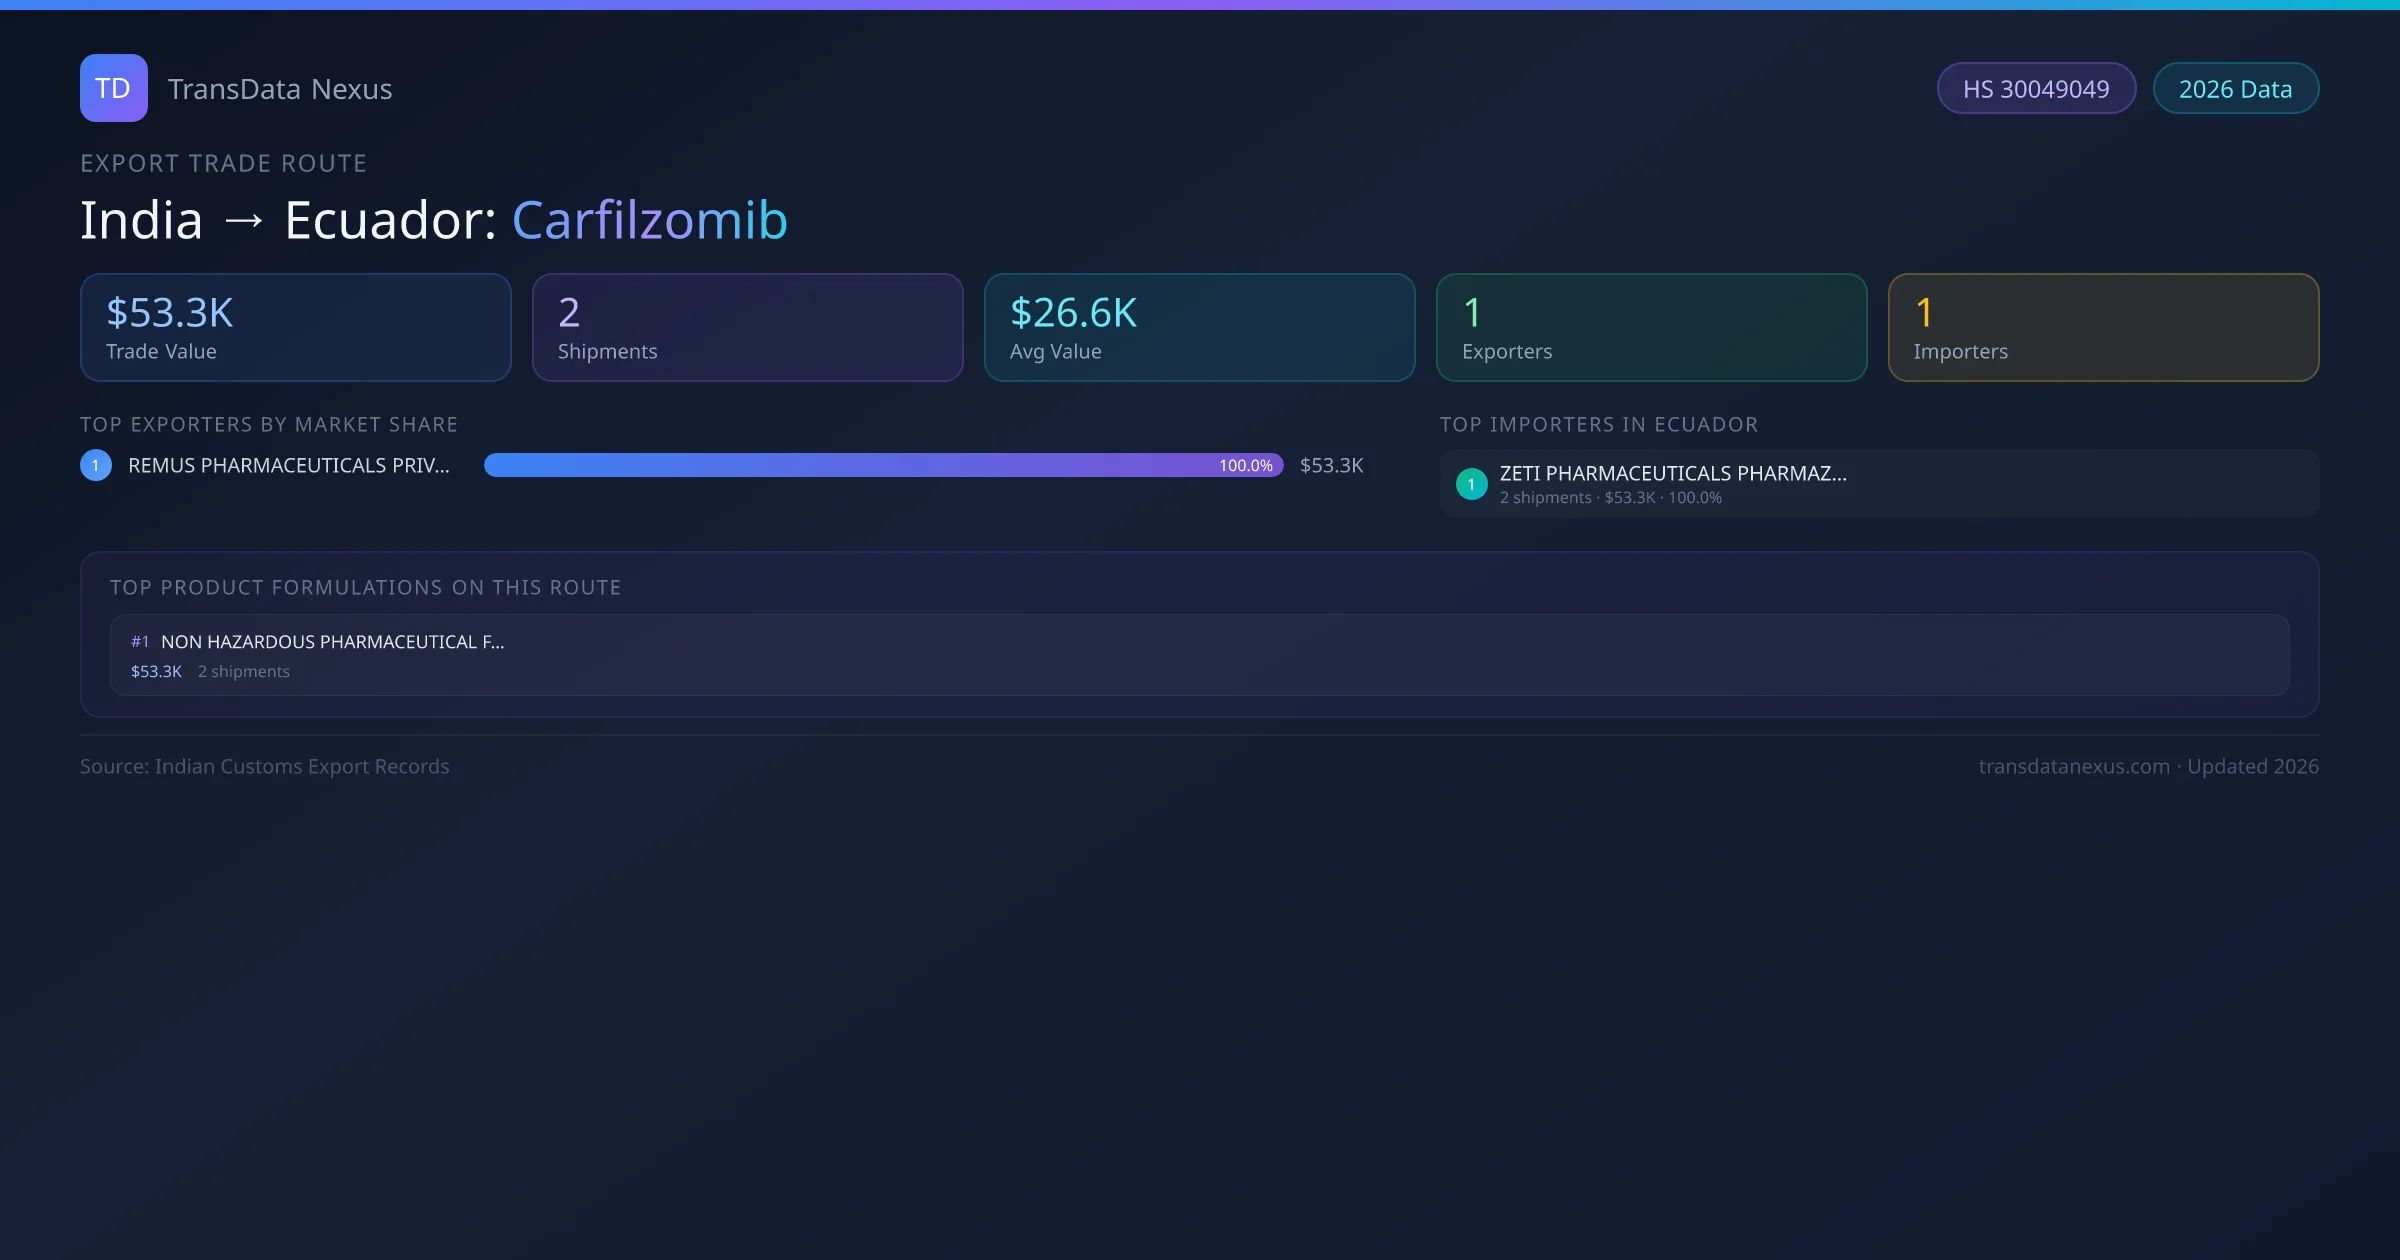Click the Carfilzomib title text
This screenshot has width=2400, height=1260.
click(x=650, y=220)
